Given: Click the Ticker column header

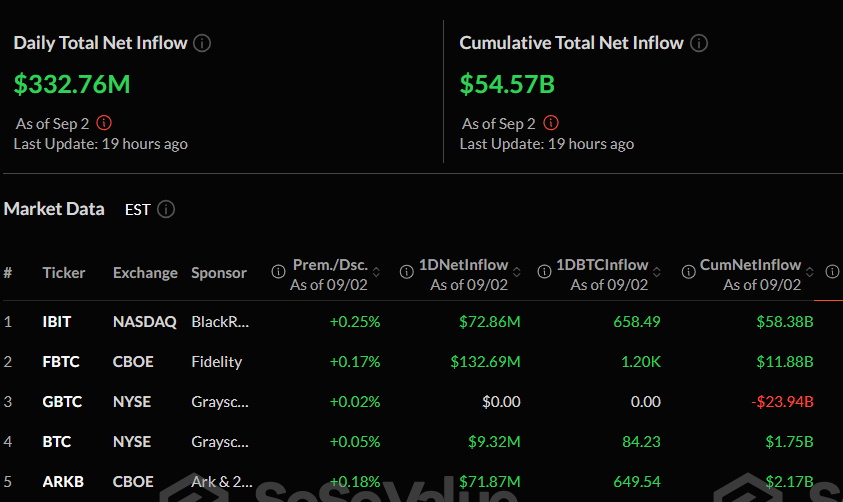Looking at the screenshot, I should pos(63,272).
